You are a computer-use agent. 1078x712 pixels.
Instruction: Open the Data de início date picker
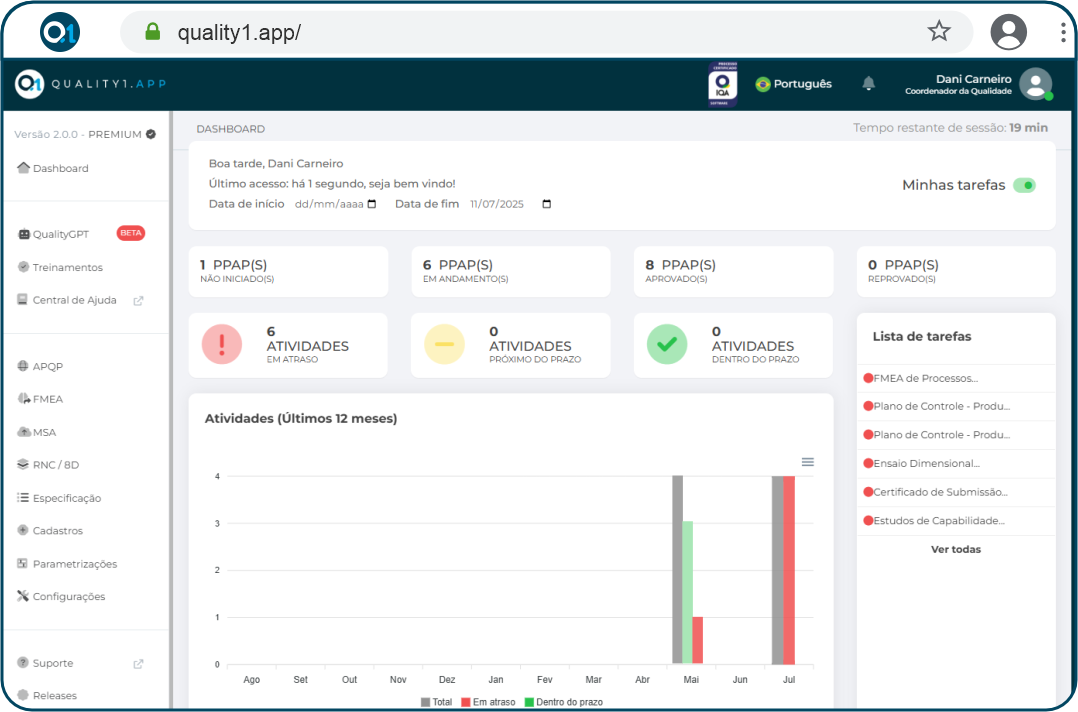click(373, 203)
